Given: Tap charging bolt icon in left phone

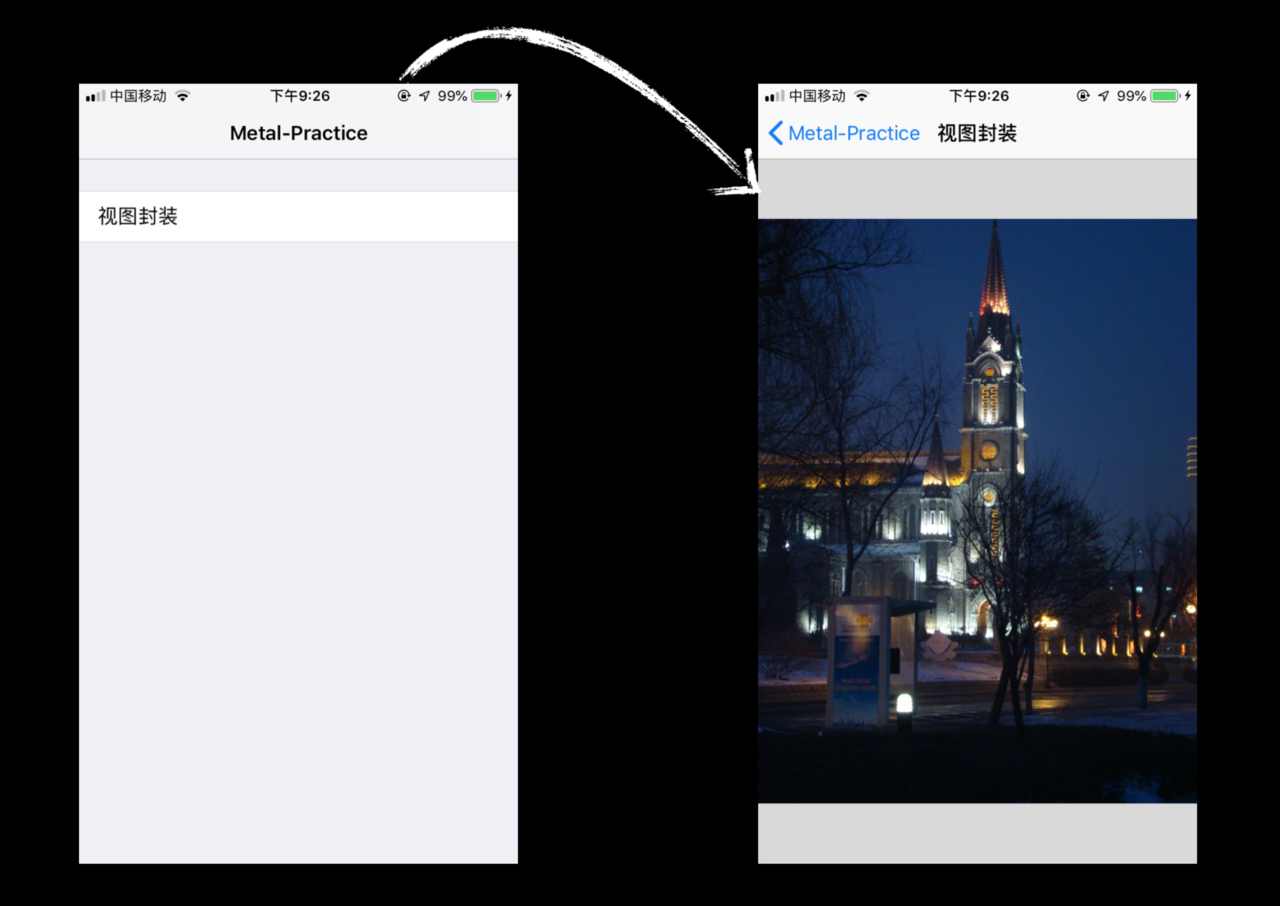Looking at the screenshot, I should [509, 96].
